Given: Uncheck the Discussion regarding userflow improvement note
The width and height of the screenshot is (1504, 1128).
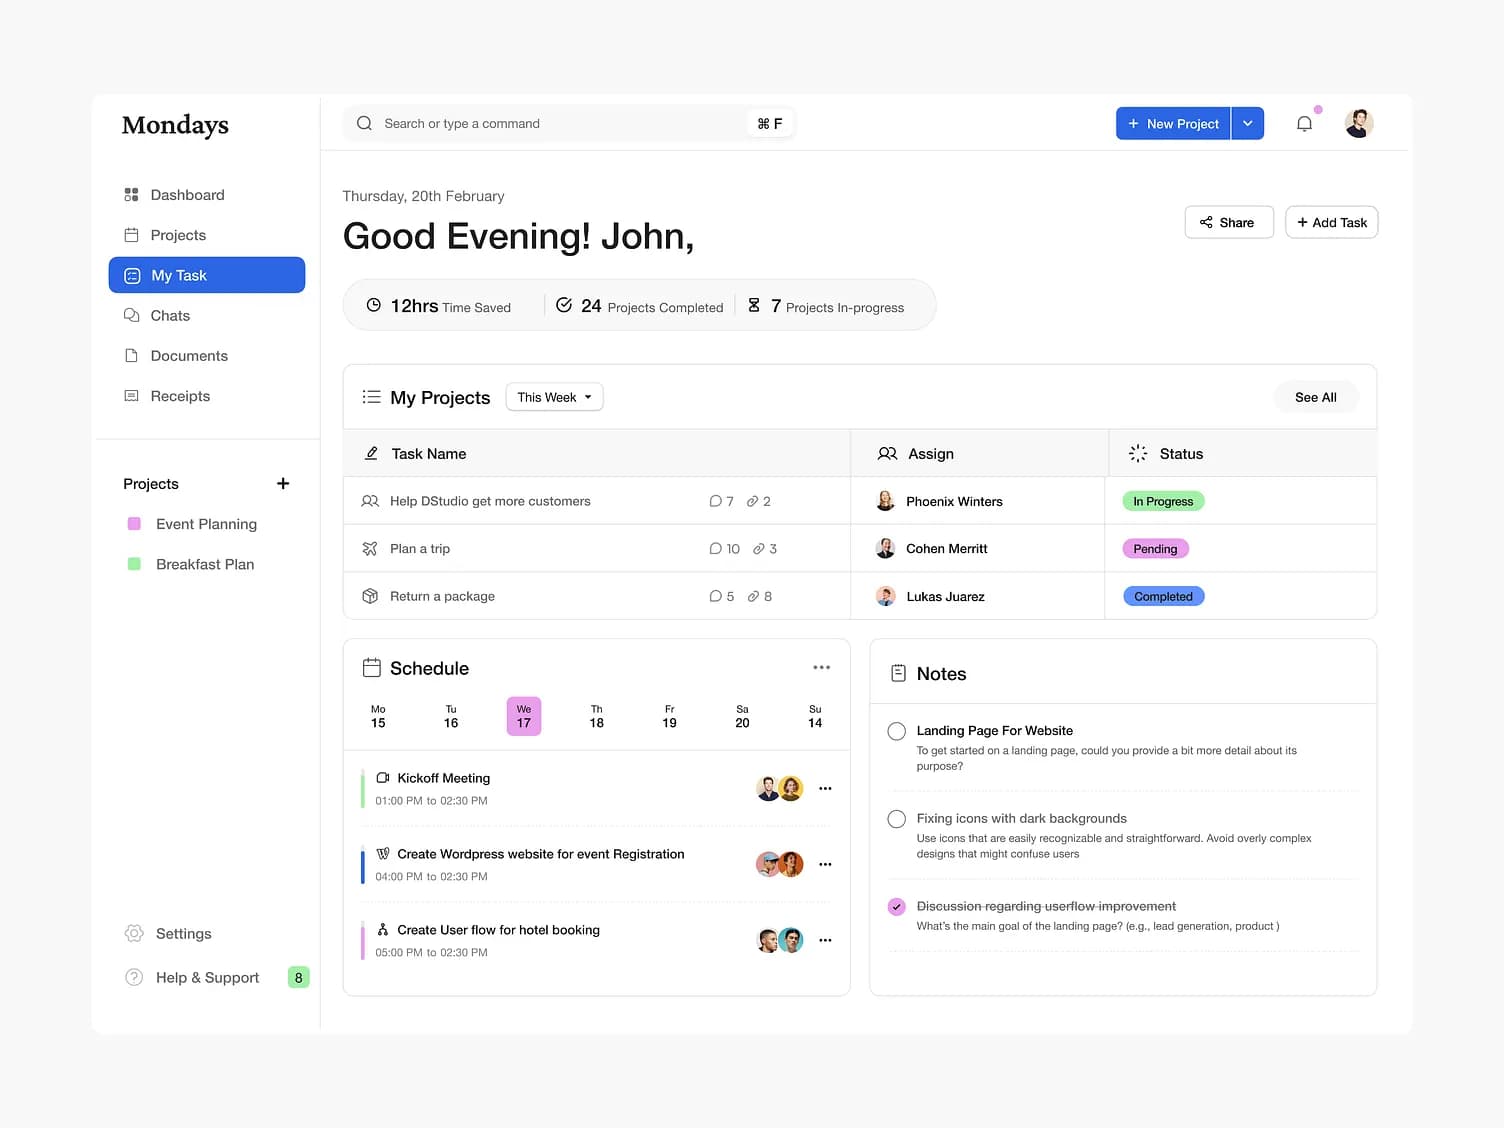Looking at the screenshot, I should [896, 906].
